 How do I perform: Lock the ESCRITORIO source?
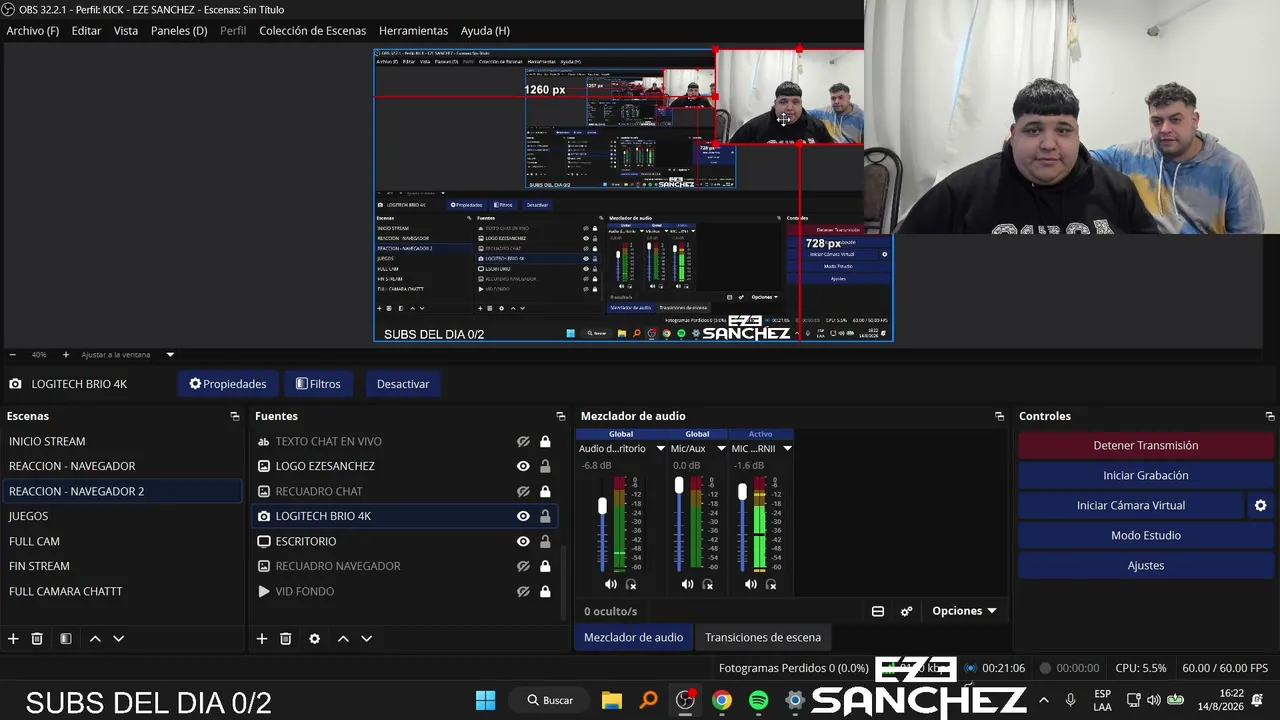(x=545, y=541)
